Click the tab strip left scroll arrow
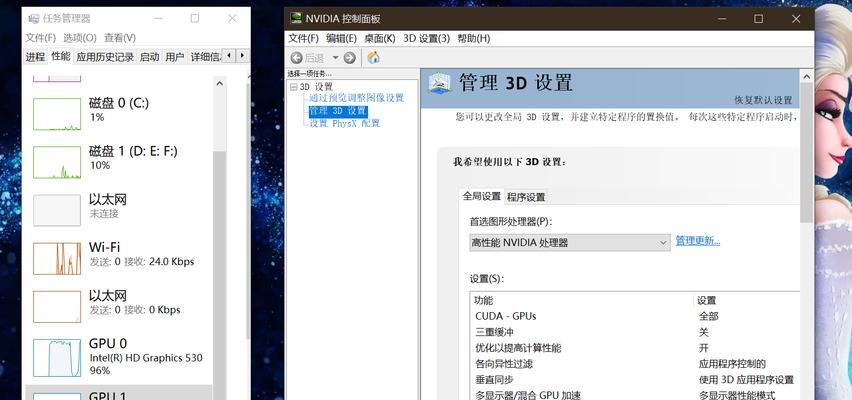The height and width of the screenshot is (400, 852). (229, 55)
